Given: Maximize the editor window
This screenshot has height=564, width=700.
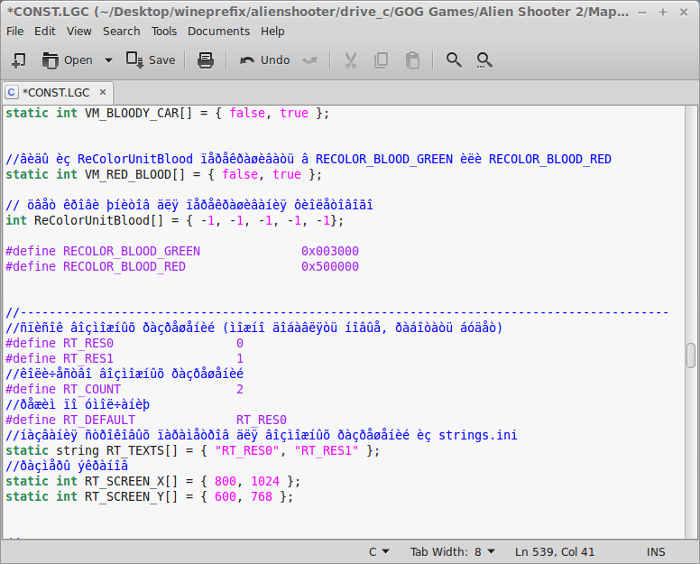Looking at the screenshot, I should coord(663,12).
